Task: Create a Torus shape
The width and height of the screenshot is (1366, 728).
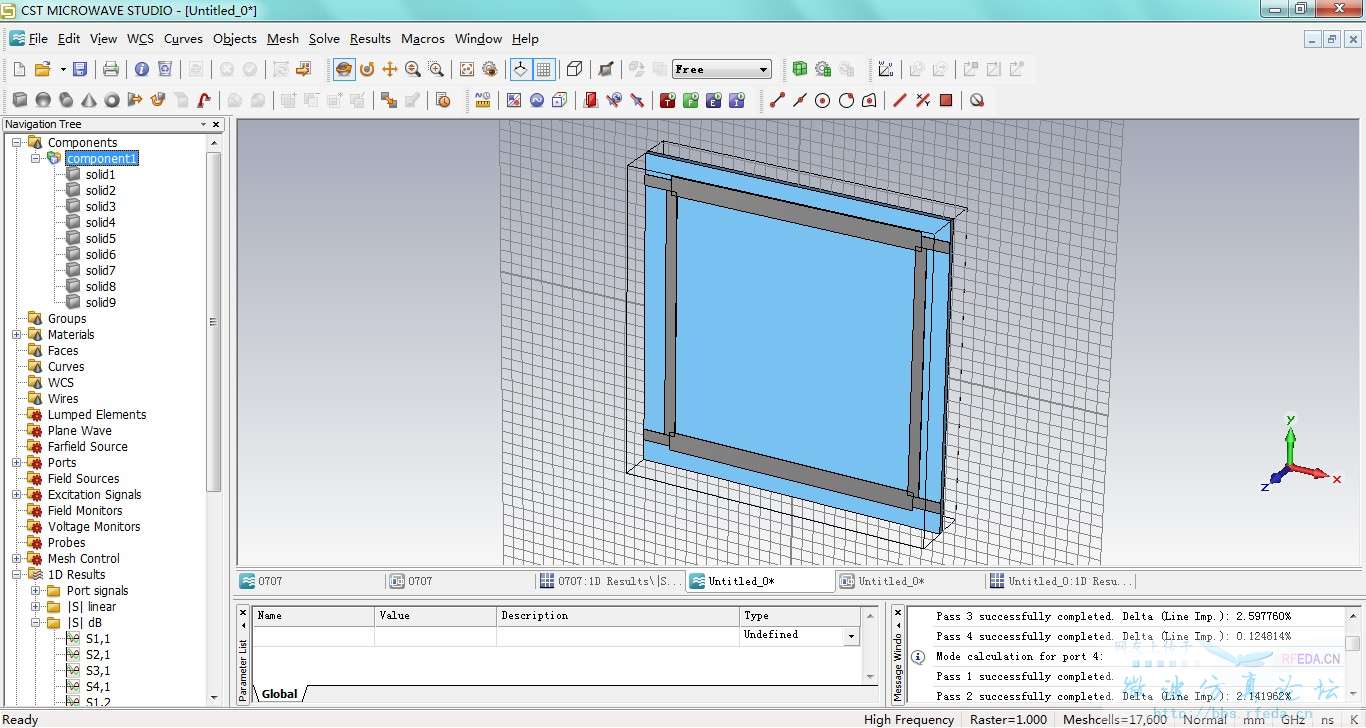Action: (112, 100)
